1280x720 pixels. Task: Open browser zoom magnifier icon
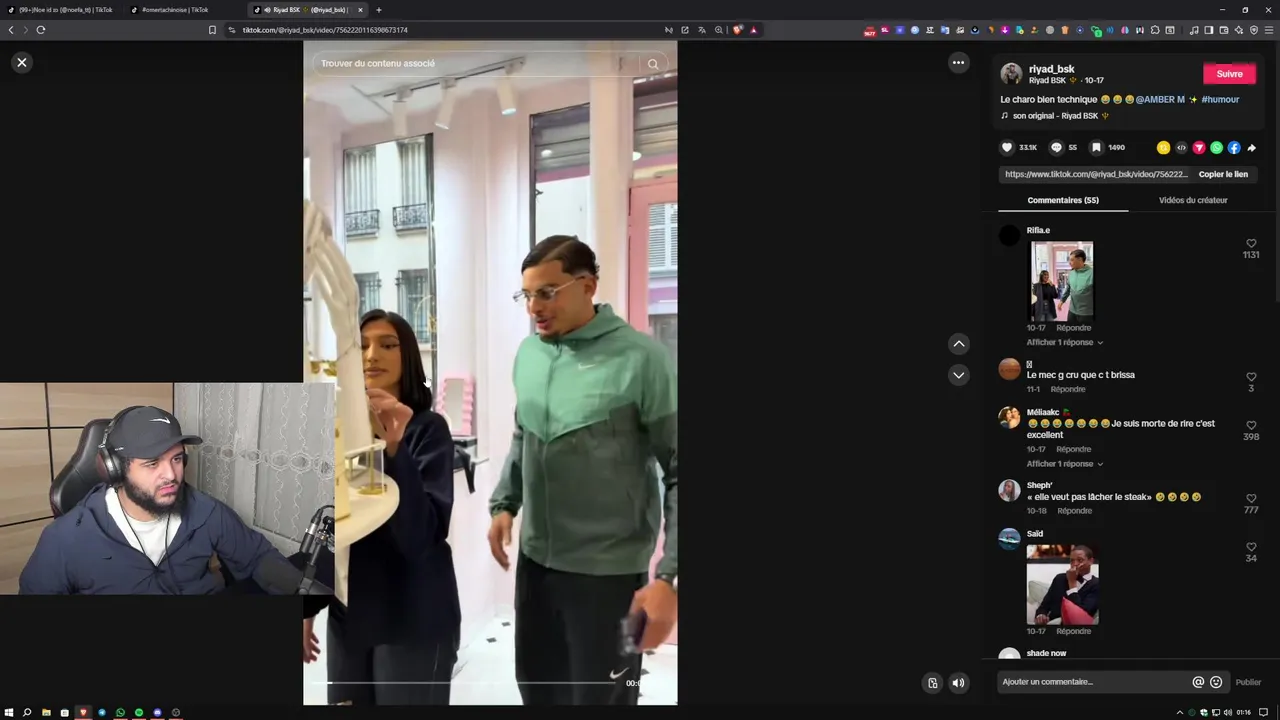(x=719, y=30)
